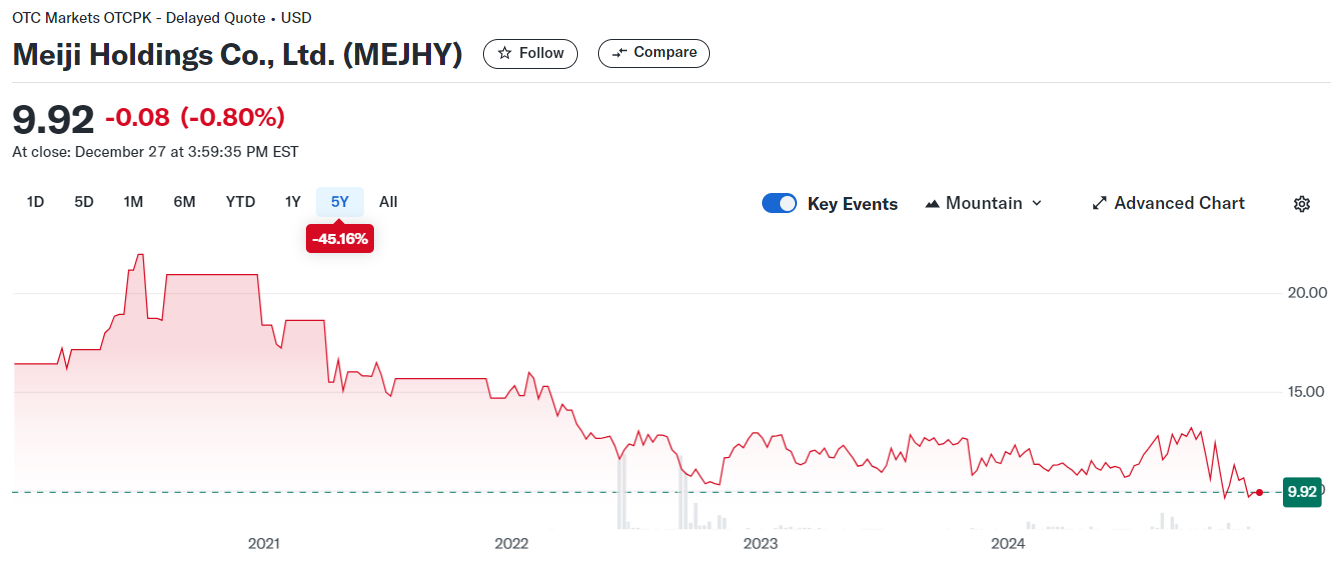Click the 15.00 price axis label
This screenshot has width=1337, height=582.
click(x=1304, y=392)
